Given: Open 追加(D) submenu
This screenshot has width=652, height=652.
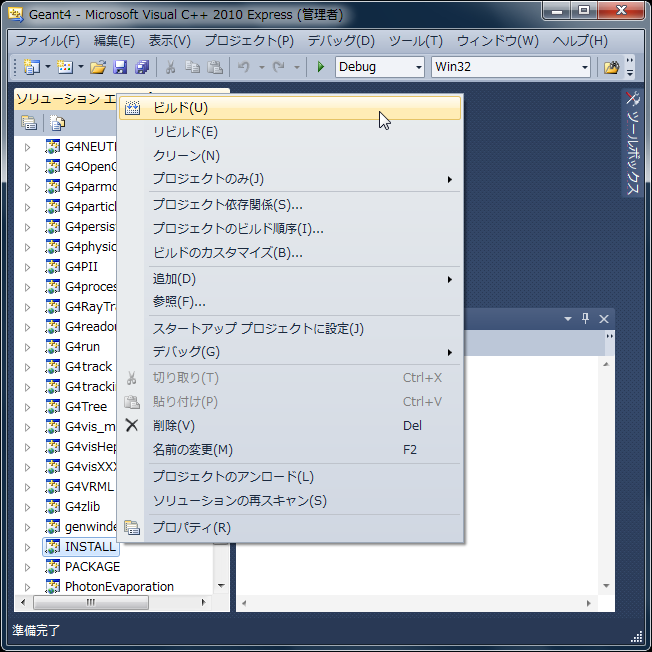Looking at the screenshot, I should pos(290,279).
